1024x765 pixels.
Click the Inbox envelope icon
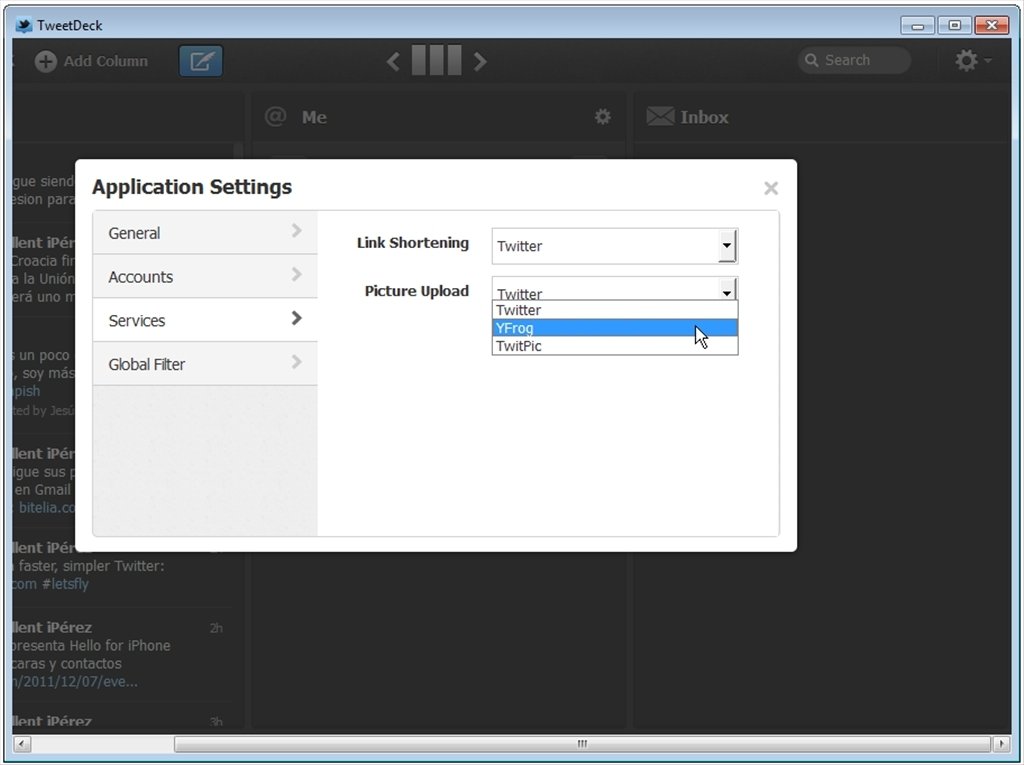pos(660,117)
